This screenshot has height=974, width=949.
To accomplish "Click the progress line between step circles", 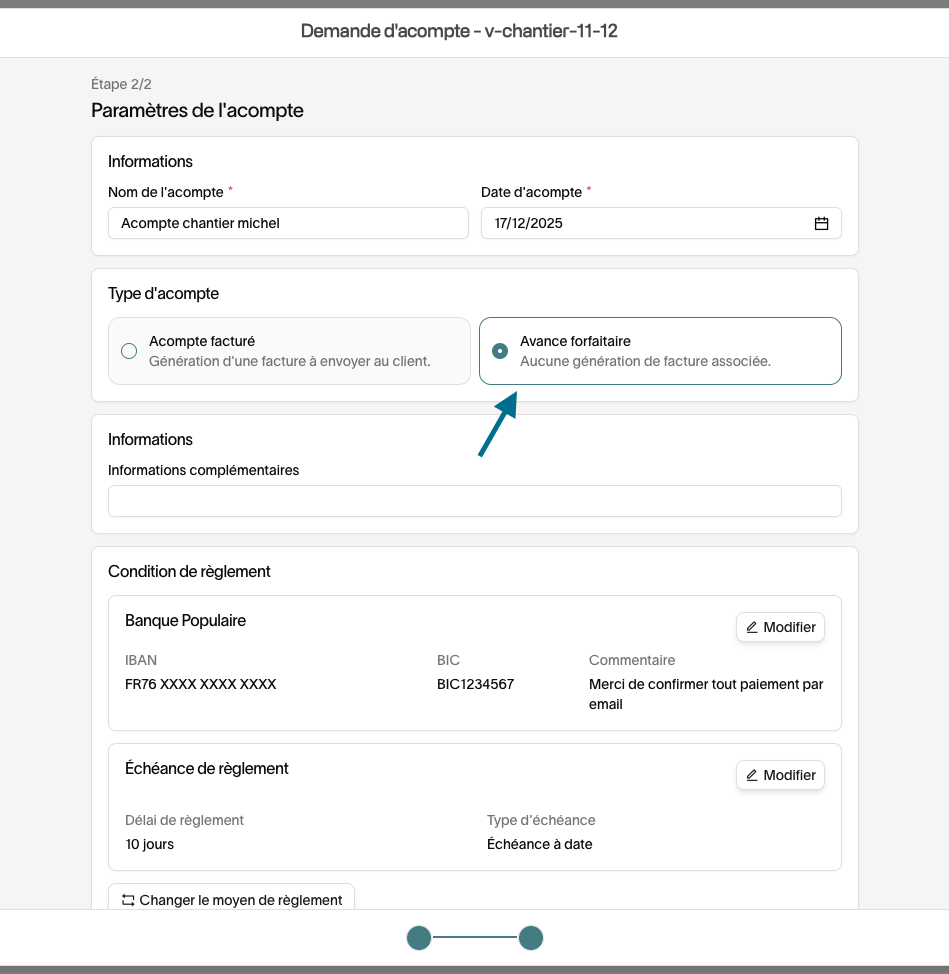I will [x=475, y=937].
